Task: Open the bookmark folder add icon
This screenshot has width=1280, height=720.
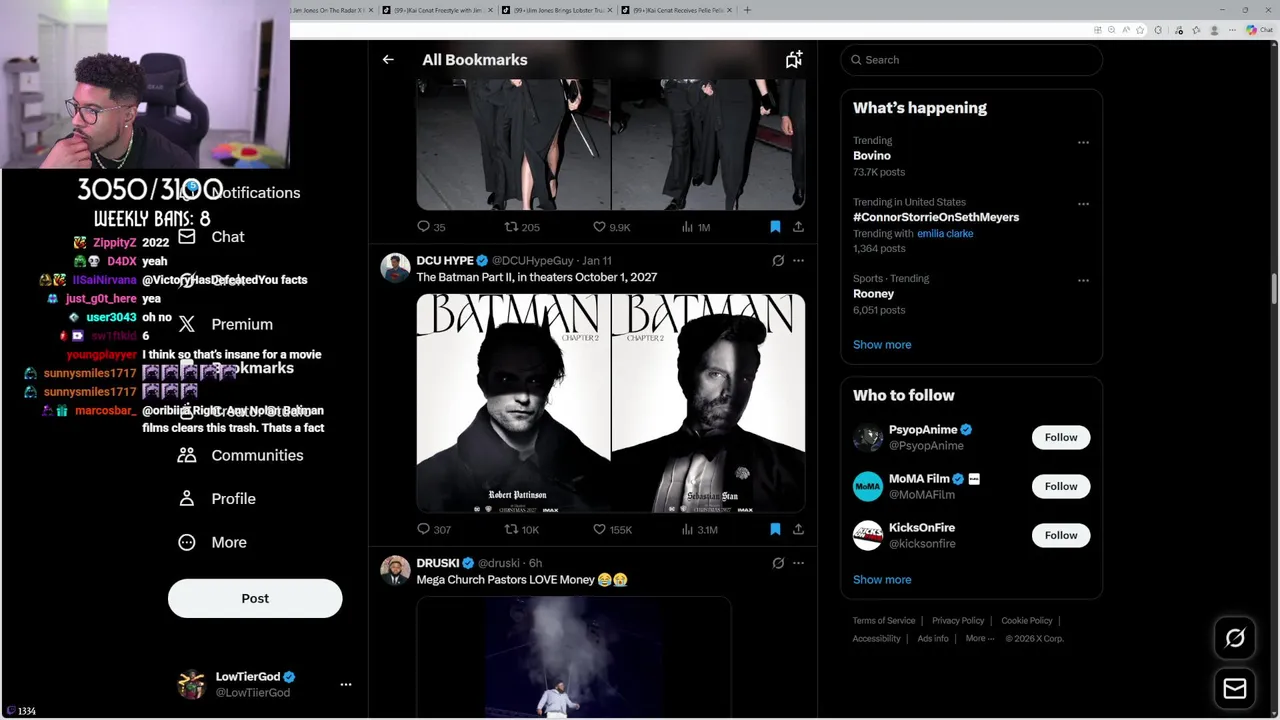Action: [x=794, y=60]
